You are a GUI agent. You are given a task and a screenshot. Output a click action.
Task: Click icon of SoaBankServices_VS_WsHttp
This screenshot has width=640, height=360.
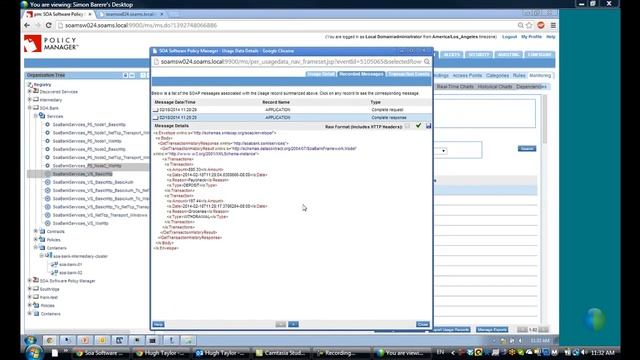click(x=47, y=223)
